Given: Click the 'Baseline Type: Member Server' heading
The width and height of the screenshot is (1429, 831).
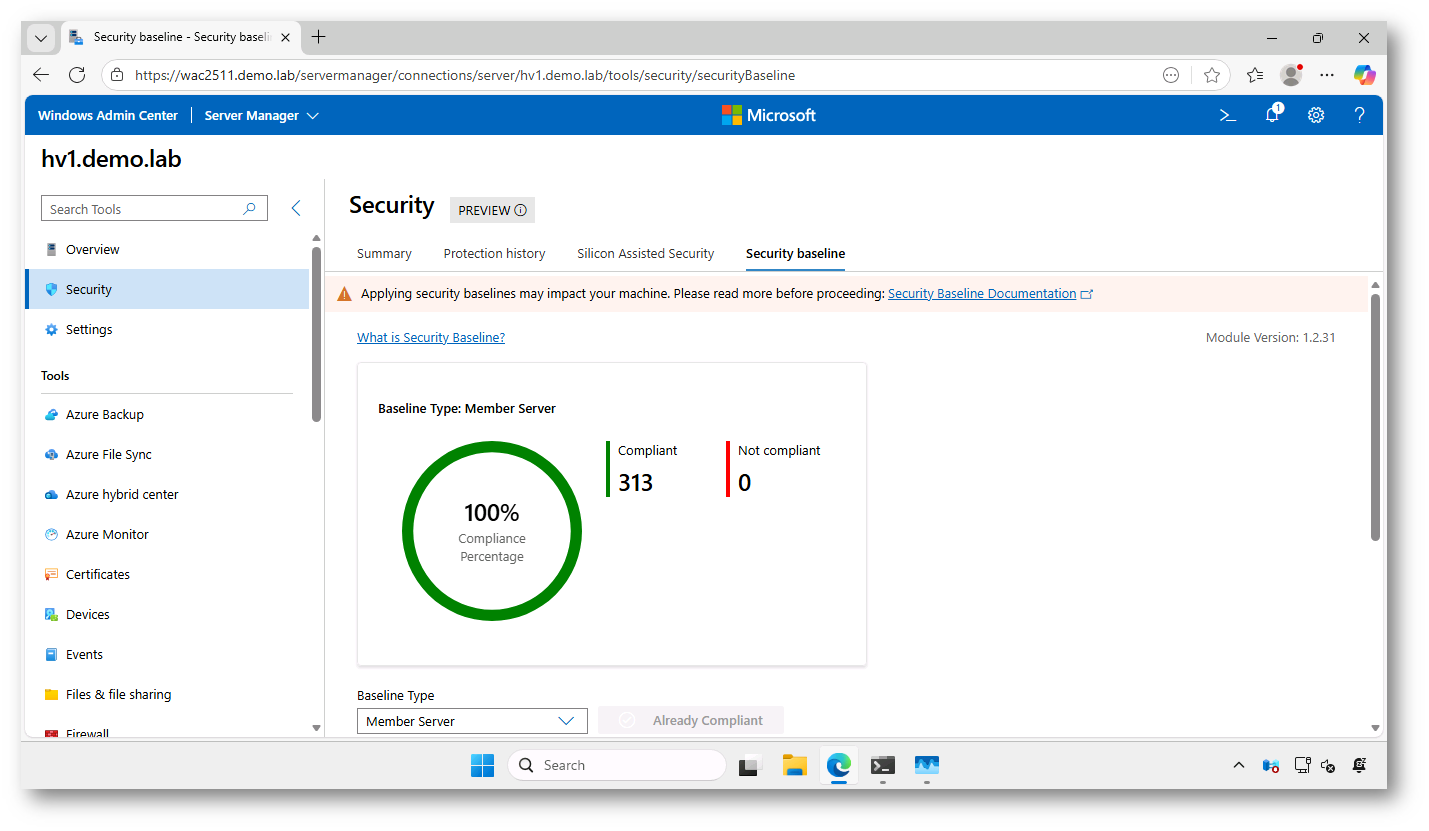Looking at the screenshot, I should click(467, 409).
